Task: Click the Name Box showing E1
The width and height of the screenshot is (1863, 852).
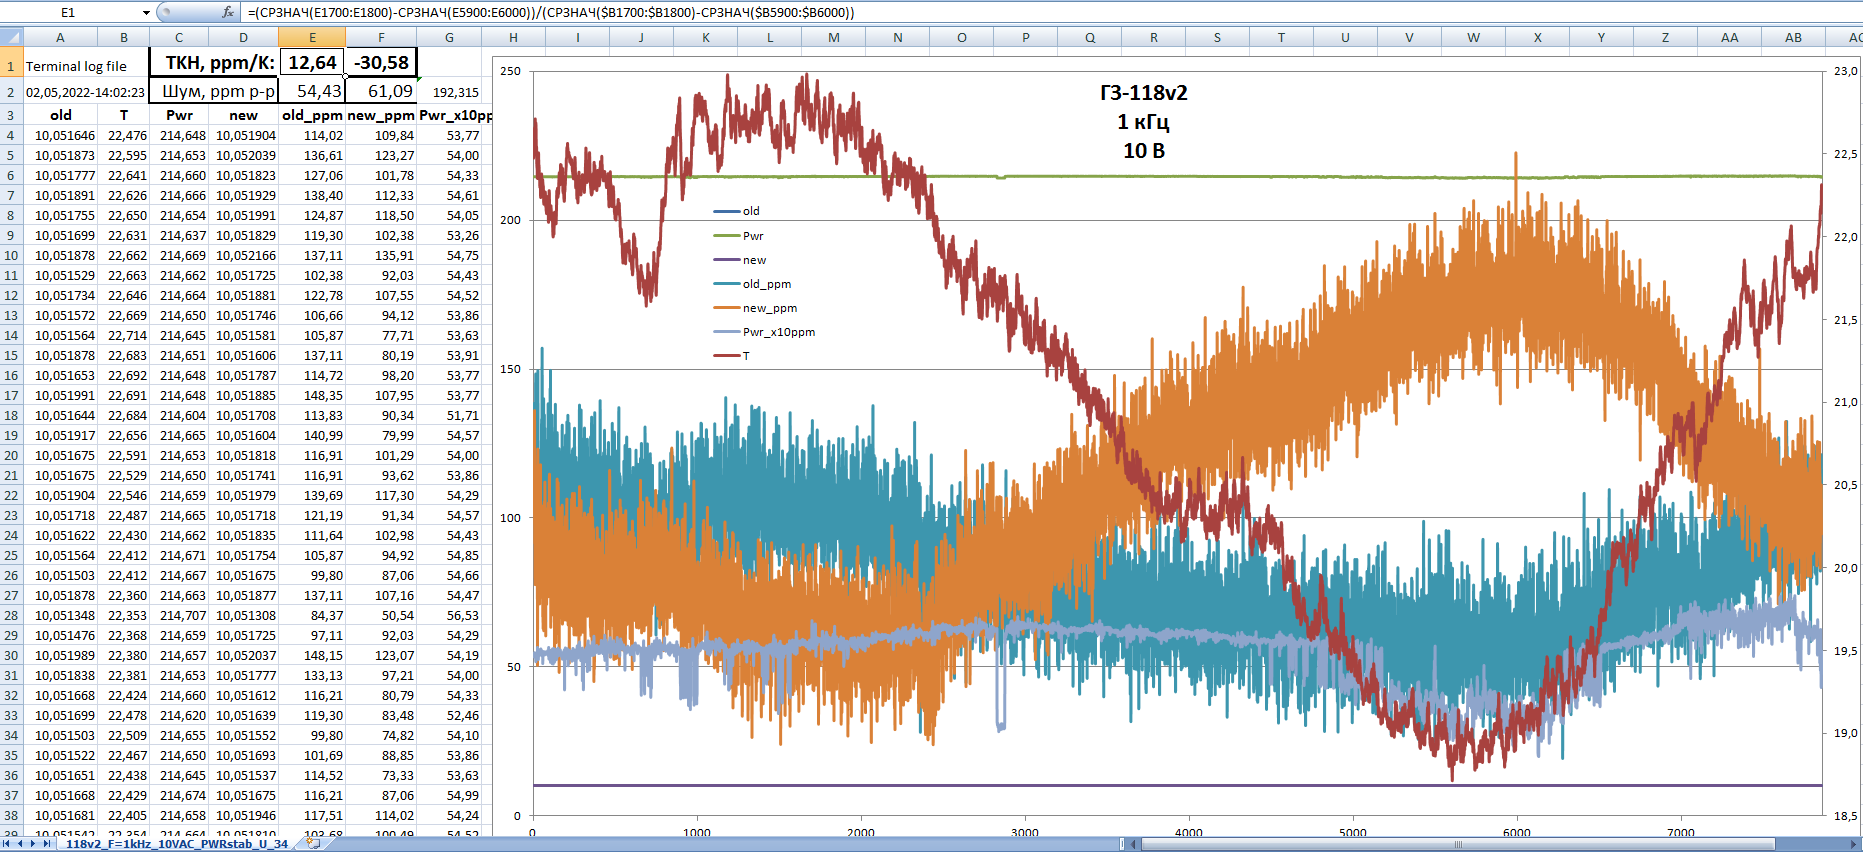Action: pyautogui.click(x=70, y=12)
